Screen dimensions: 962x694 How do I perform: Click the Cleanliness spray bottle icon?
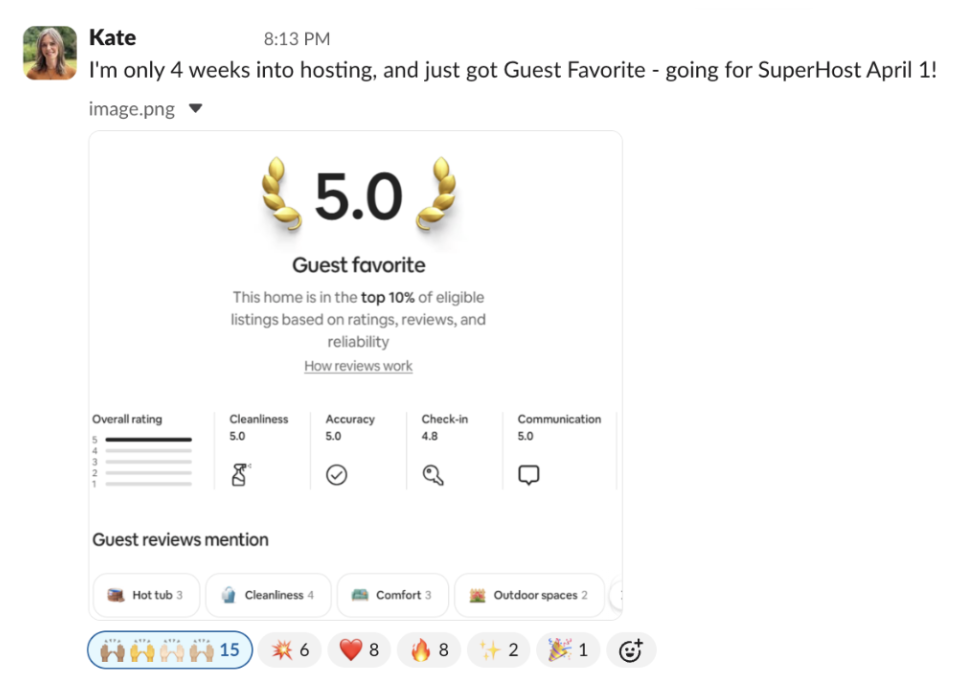[x=240, y=474]
